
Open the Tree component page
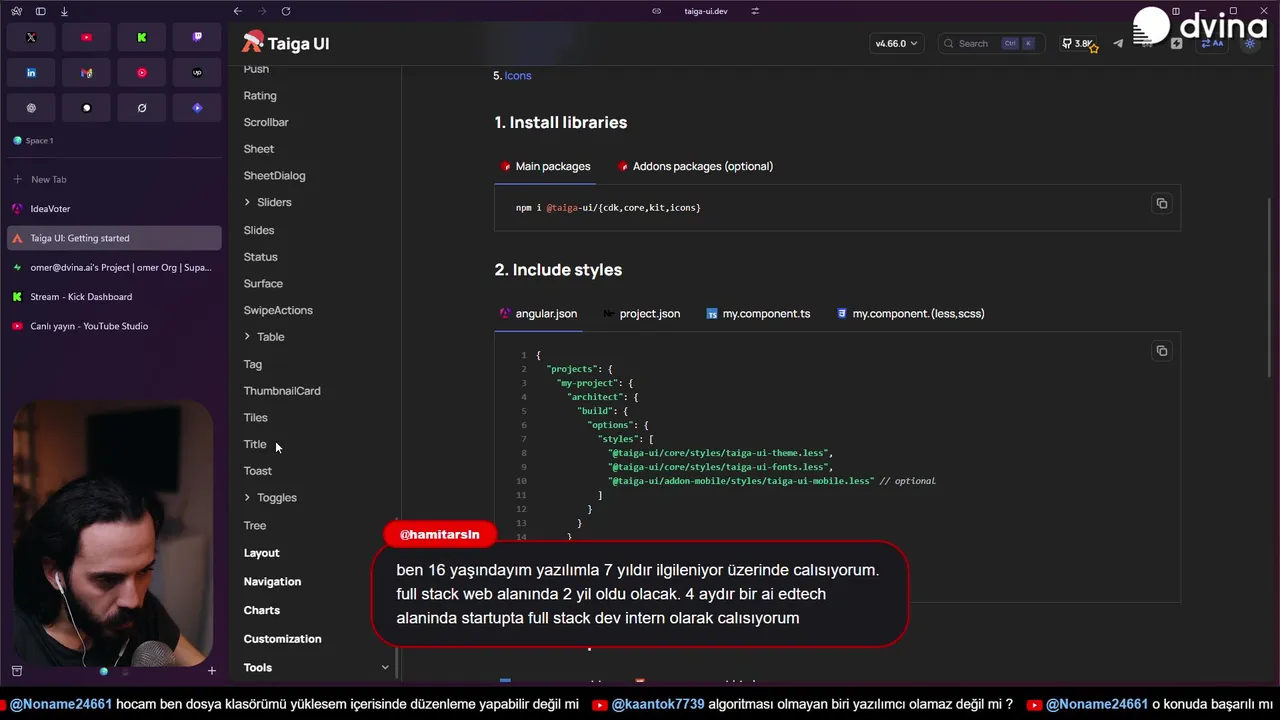click(255, 525)
